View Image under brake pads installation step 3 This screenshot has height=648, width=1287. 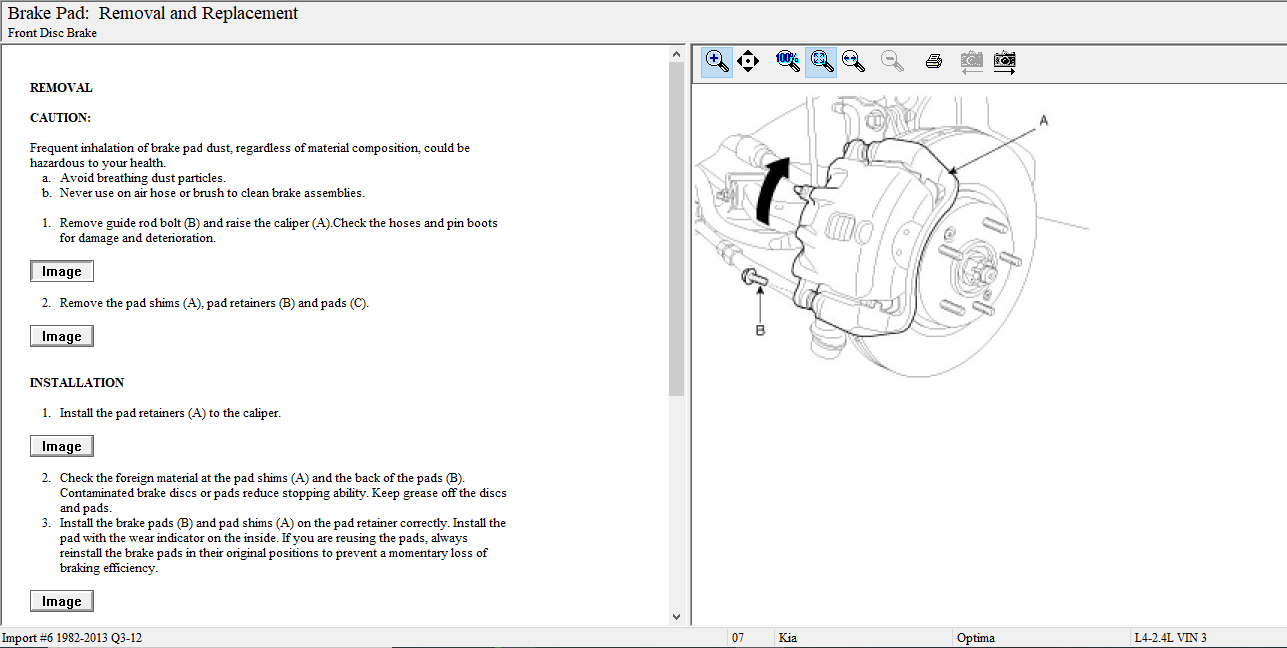click(62, 602)
